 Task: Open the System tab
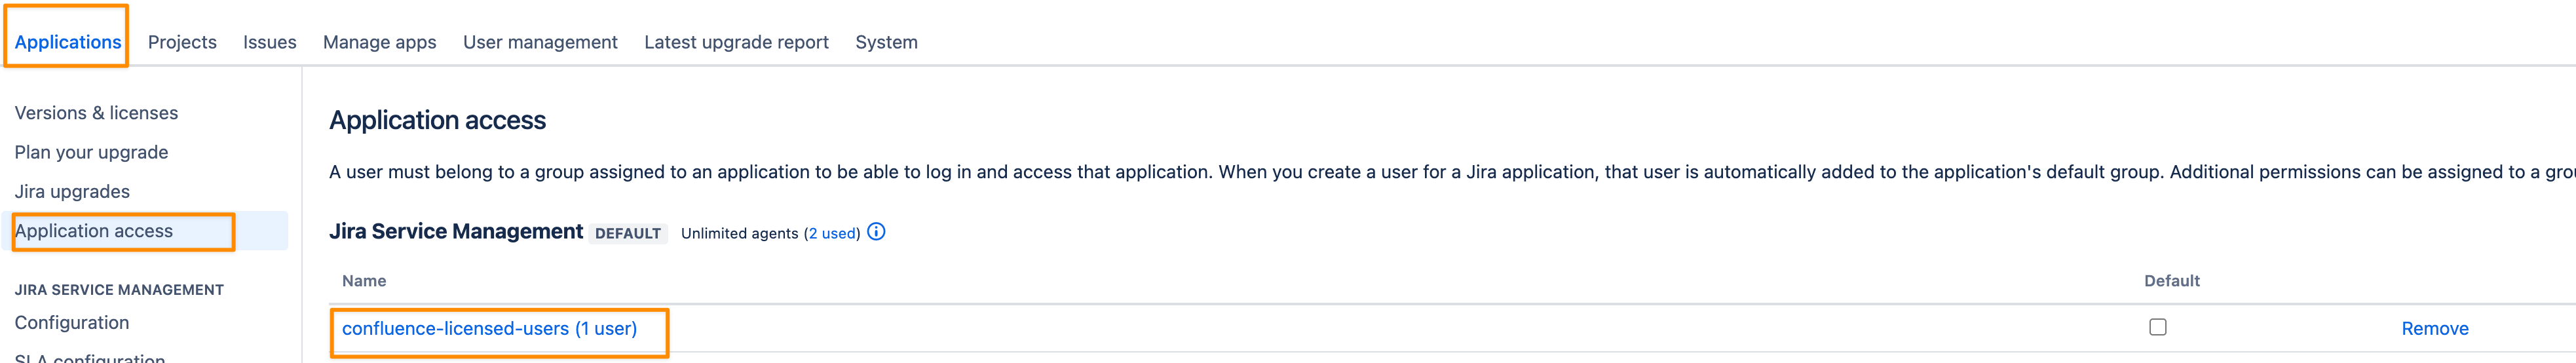886,42
